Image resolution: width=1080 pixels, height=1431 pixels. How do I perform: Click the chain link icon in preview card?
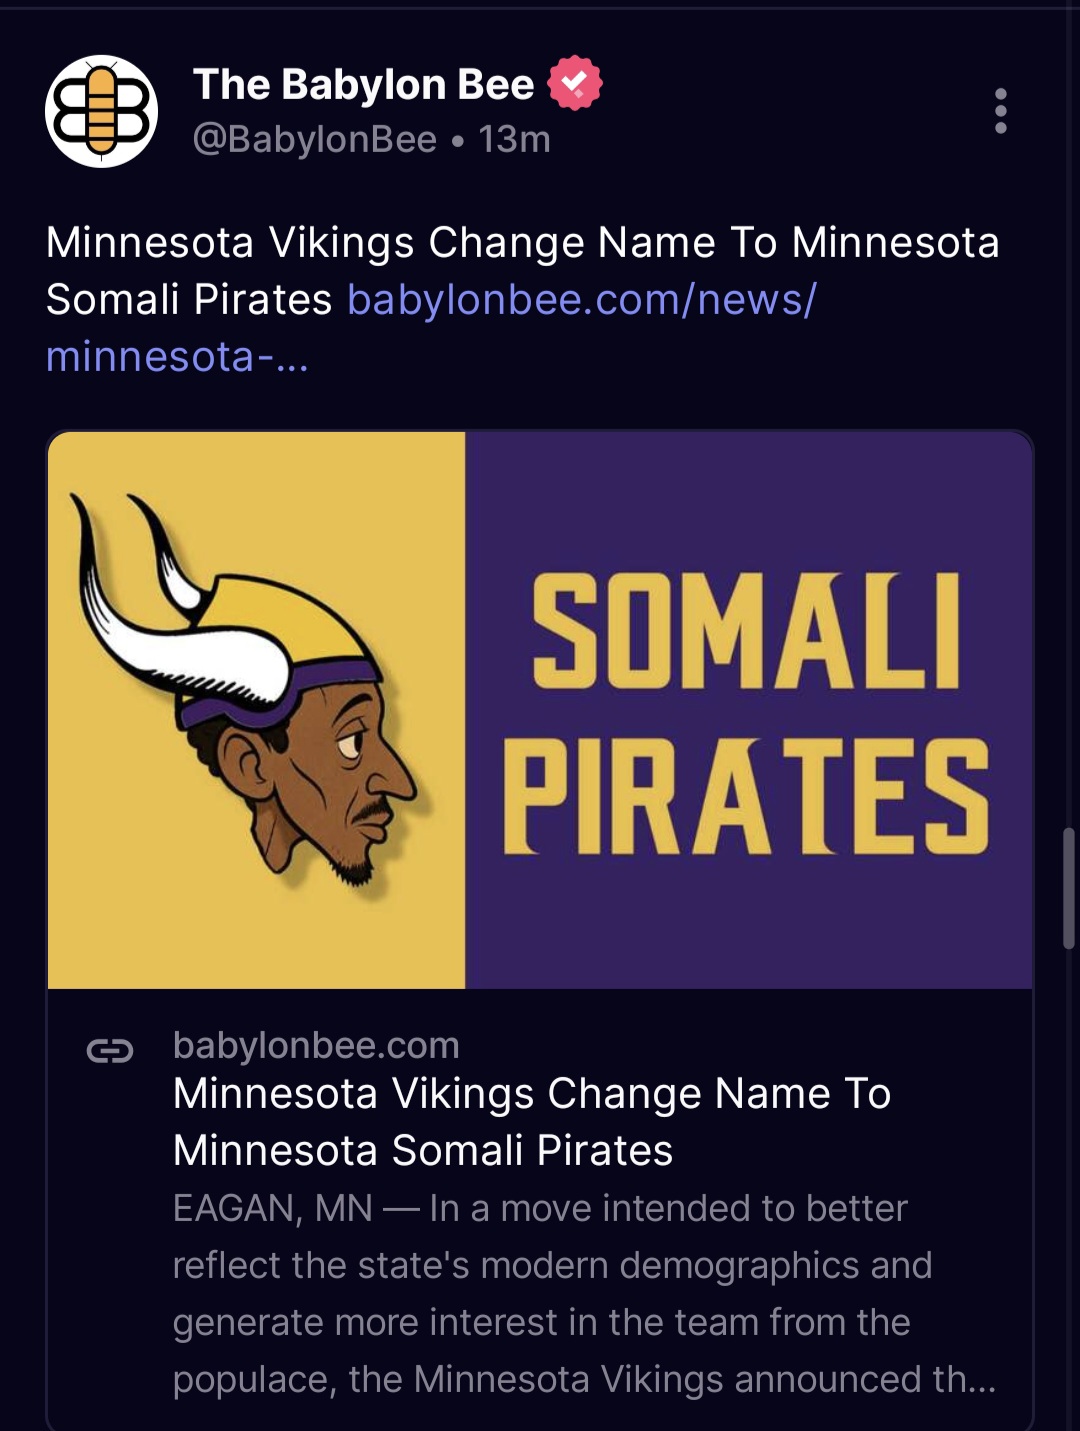tap(110, 1050)
